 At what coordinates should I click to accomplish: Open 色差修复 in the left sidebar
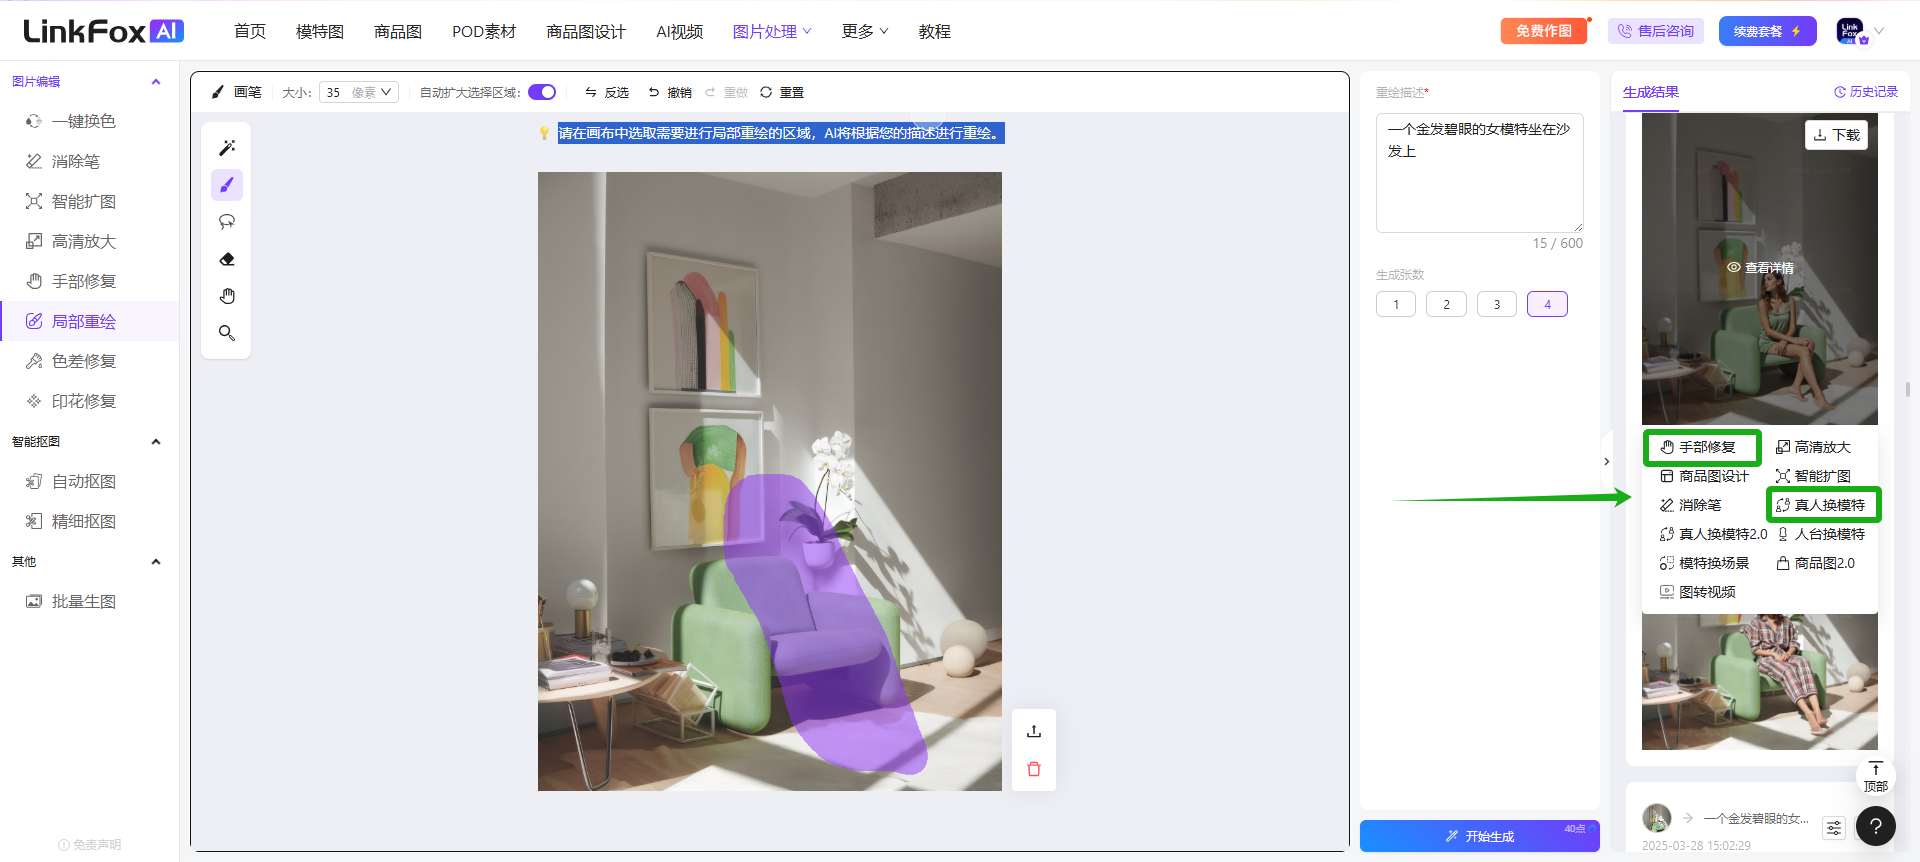(x=84, y=361)
